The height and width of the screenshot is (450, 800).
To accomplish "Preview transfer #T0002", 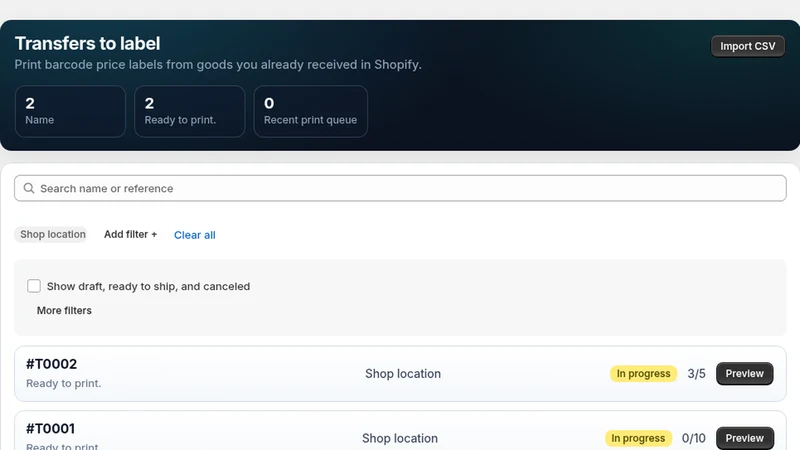I will click(744, 373).
